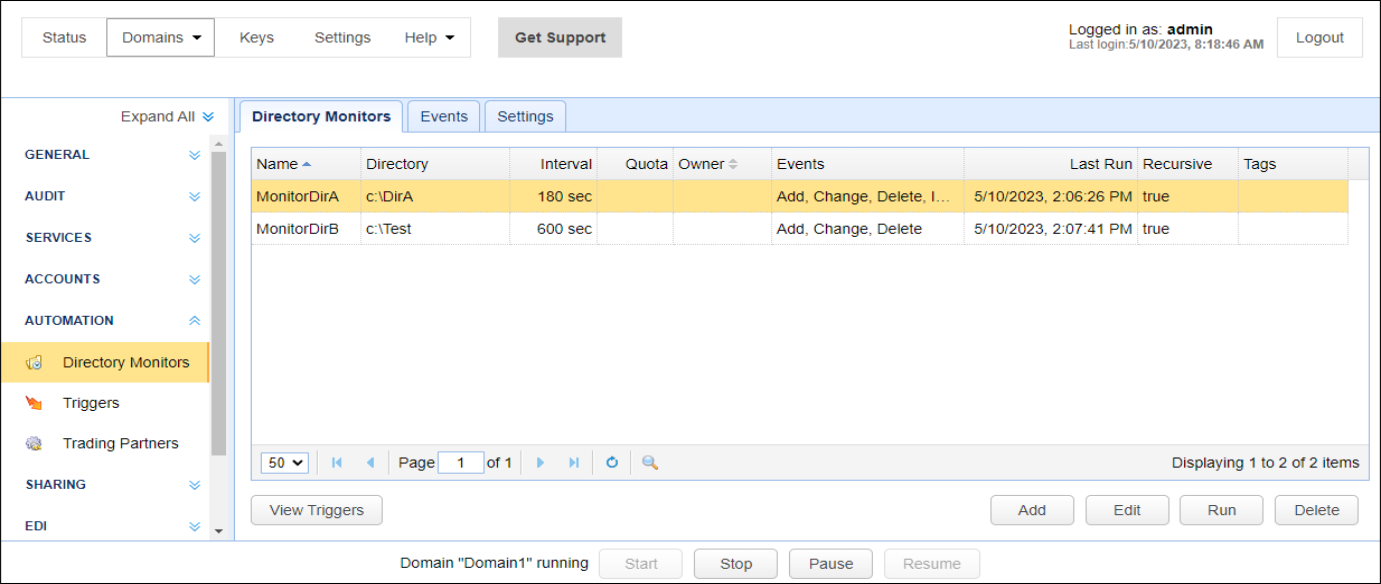Jump to last page icon
Image resolution: width=1381 pixels, height=584 pixels.
pos(574,463)
